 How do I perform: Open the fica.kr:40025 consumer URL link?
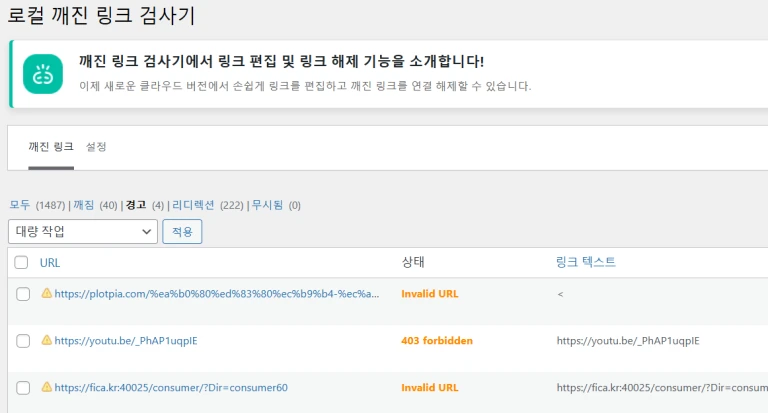pyautogui.click(x=171, y=388)
